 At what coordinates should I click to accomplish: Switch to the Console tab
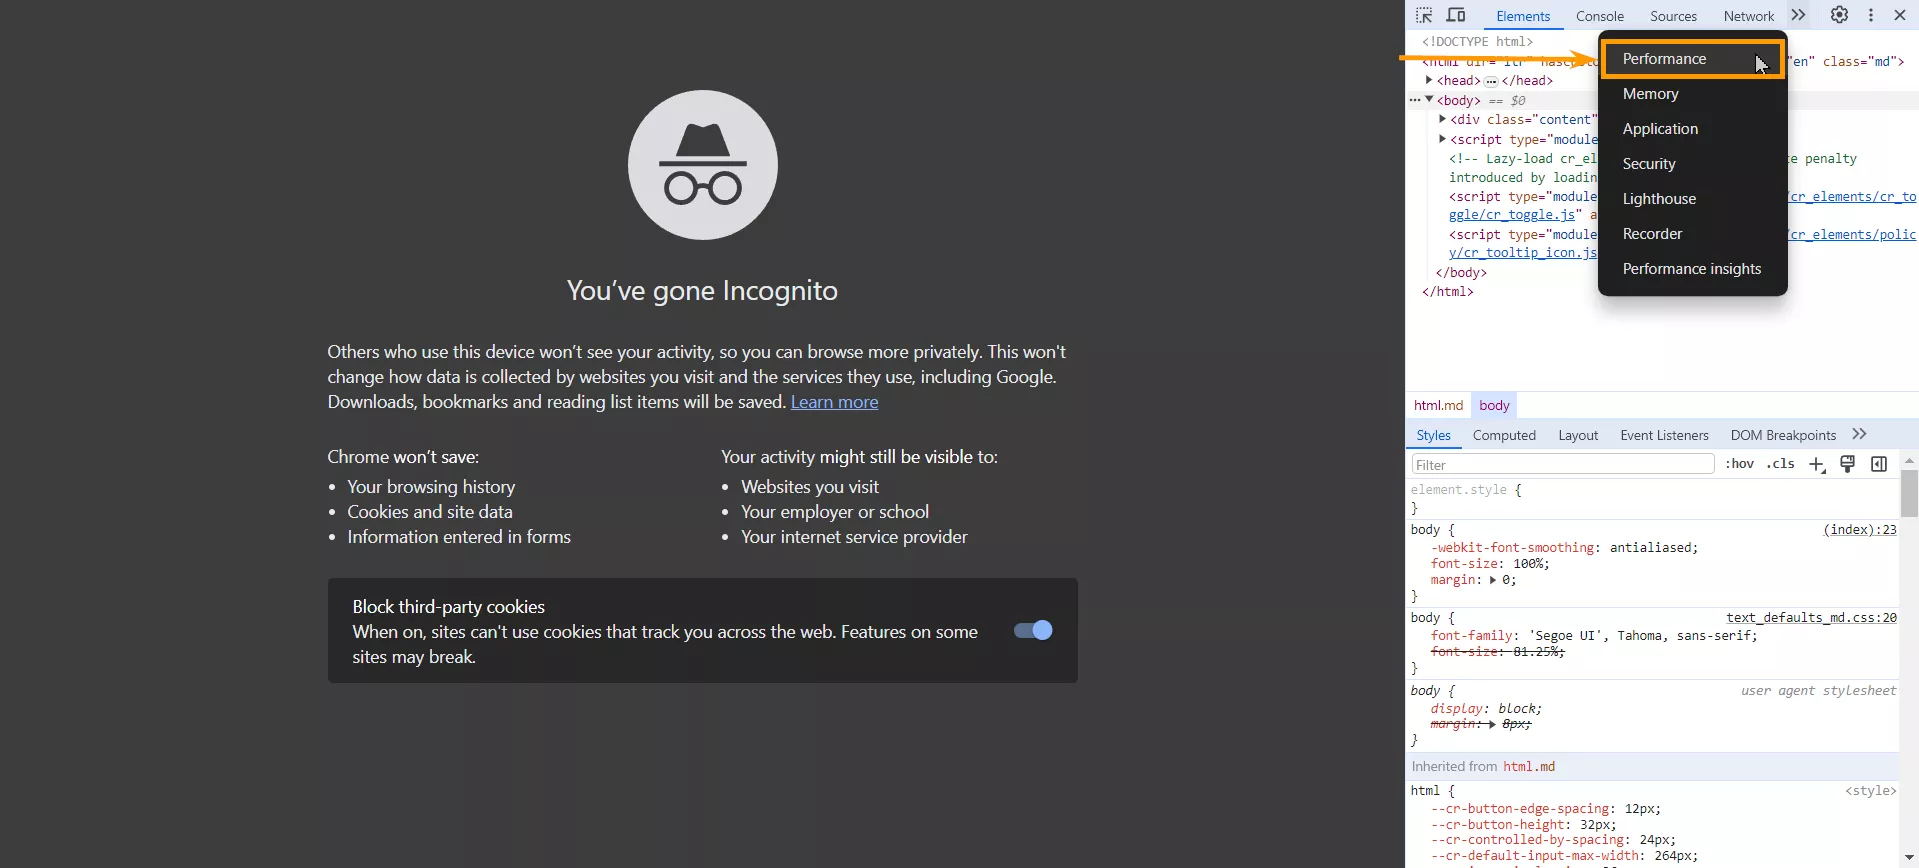[x=1599, y=16]
